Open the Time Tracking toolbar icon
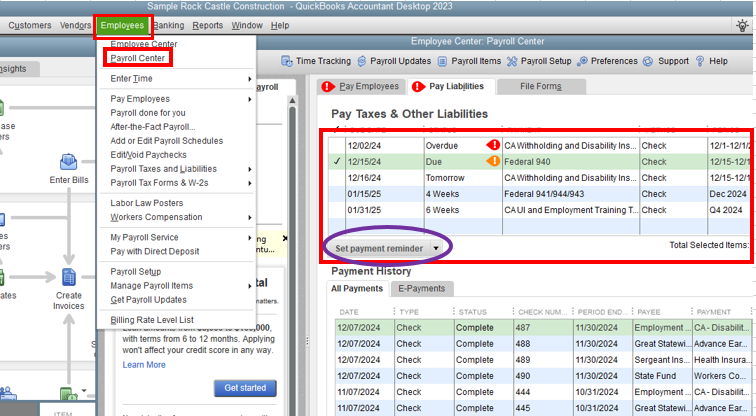The height and width of the screenshot is (416, 756). tap(286, 61)
